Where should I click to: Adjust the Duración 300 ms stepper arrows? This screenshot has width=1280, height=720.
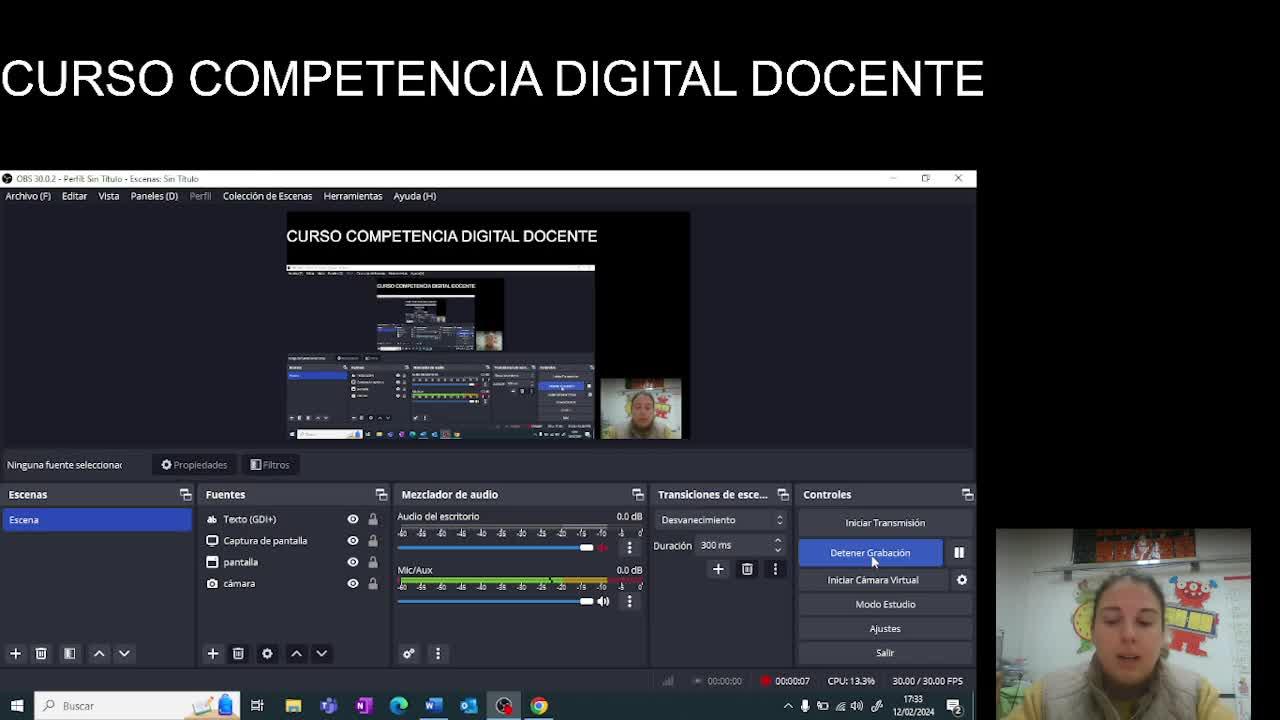tap(777, 545)
